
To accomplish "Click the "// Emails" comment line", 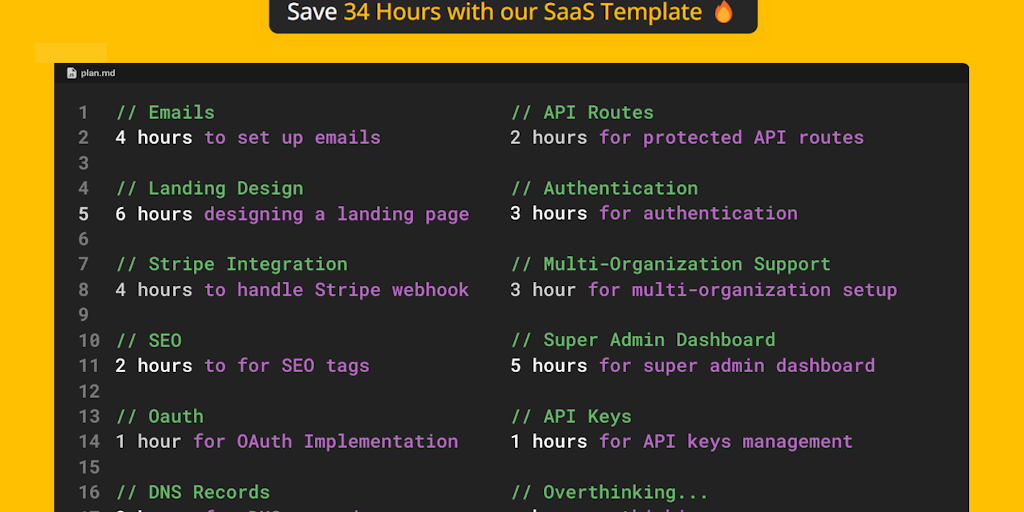I will (165, 112).
